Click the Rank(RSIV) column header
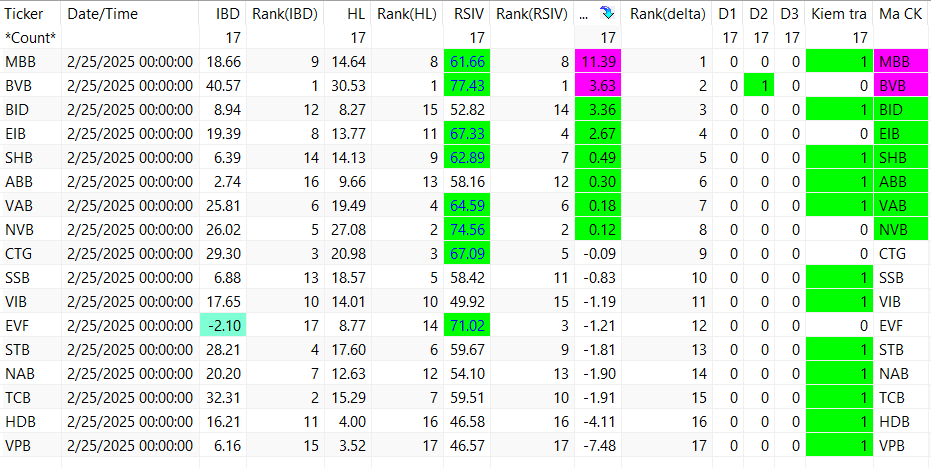The image size is (931, 468). pyautogui.click(x=532, y=13)
